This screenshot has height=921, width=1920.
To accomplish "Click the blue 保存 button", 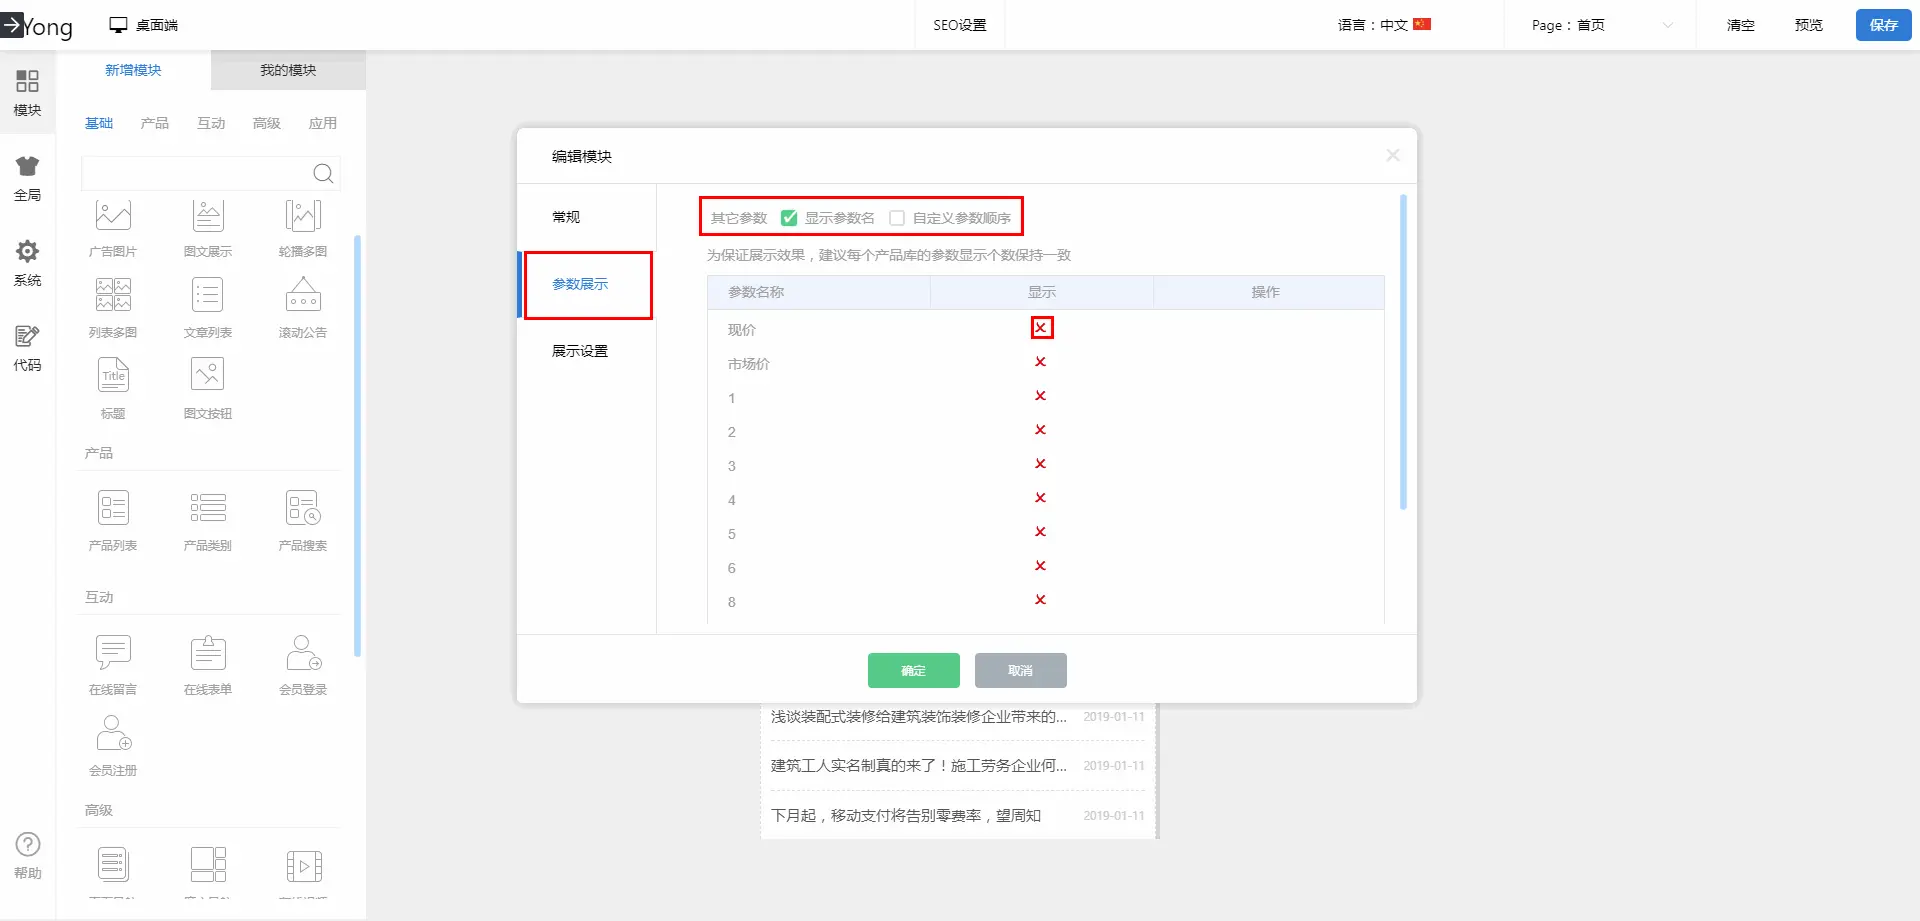I will click(x=1883, y=25).
